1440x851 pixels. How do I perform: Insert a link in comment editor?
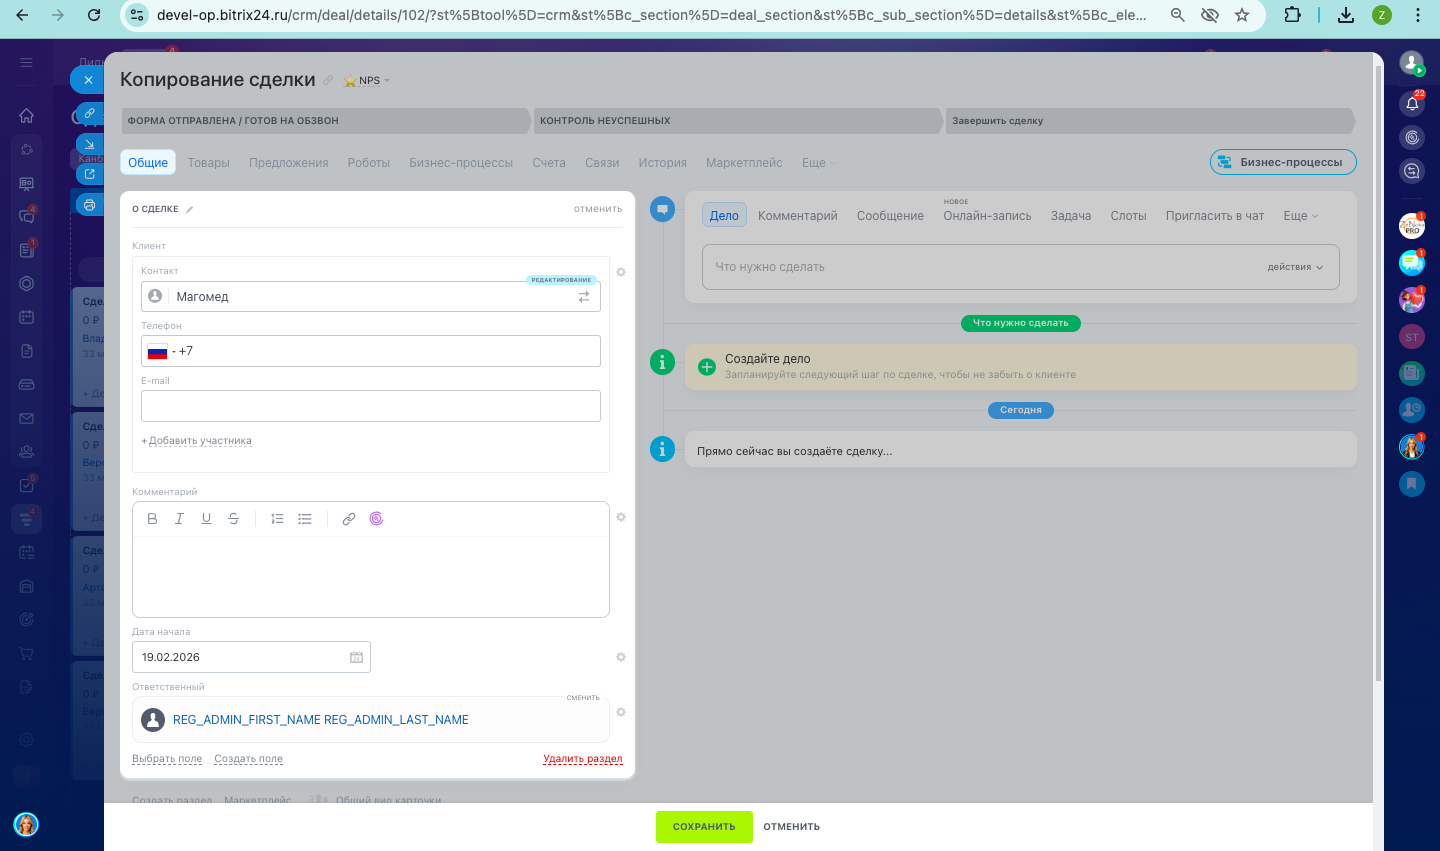tap(349, 519)
